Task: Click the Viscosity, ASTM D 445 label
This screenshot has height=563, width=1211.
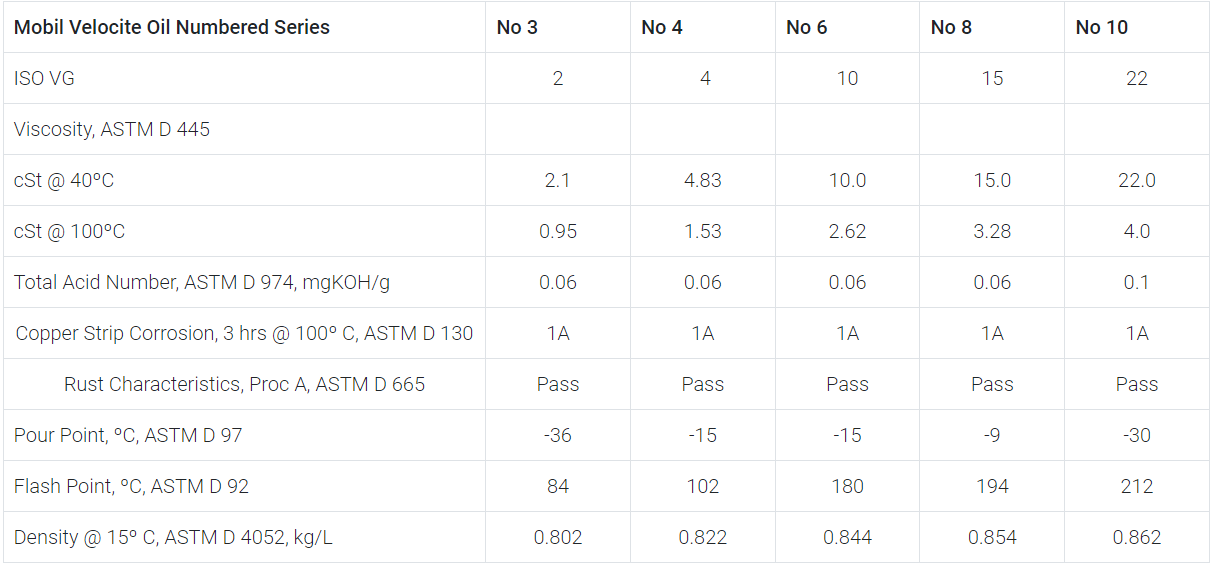Action: [x=112, y=129]
